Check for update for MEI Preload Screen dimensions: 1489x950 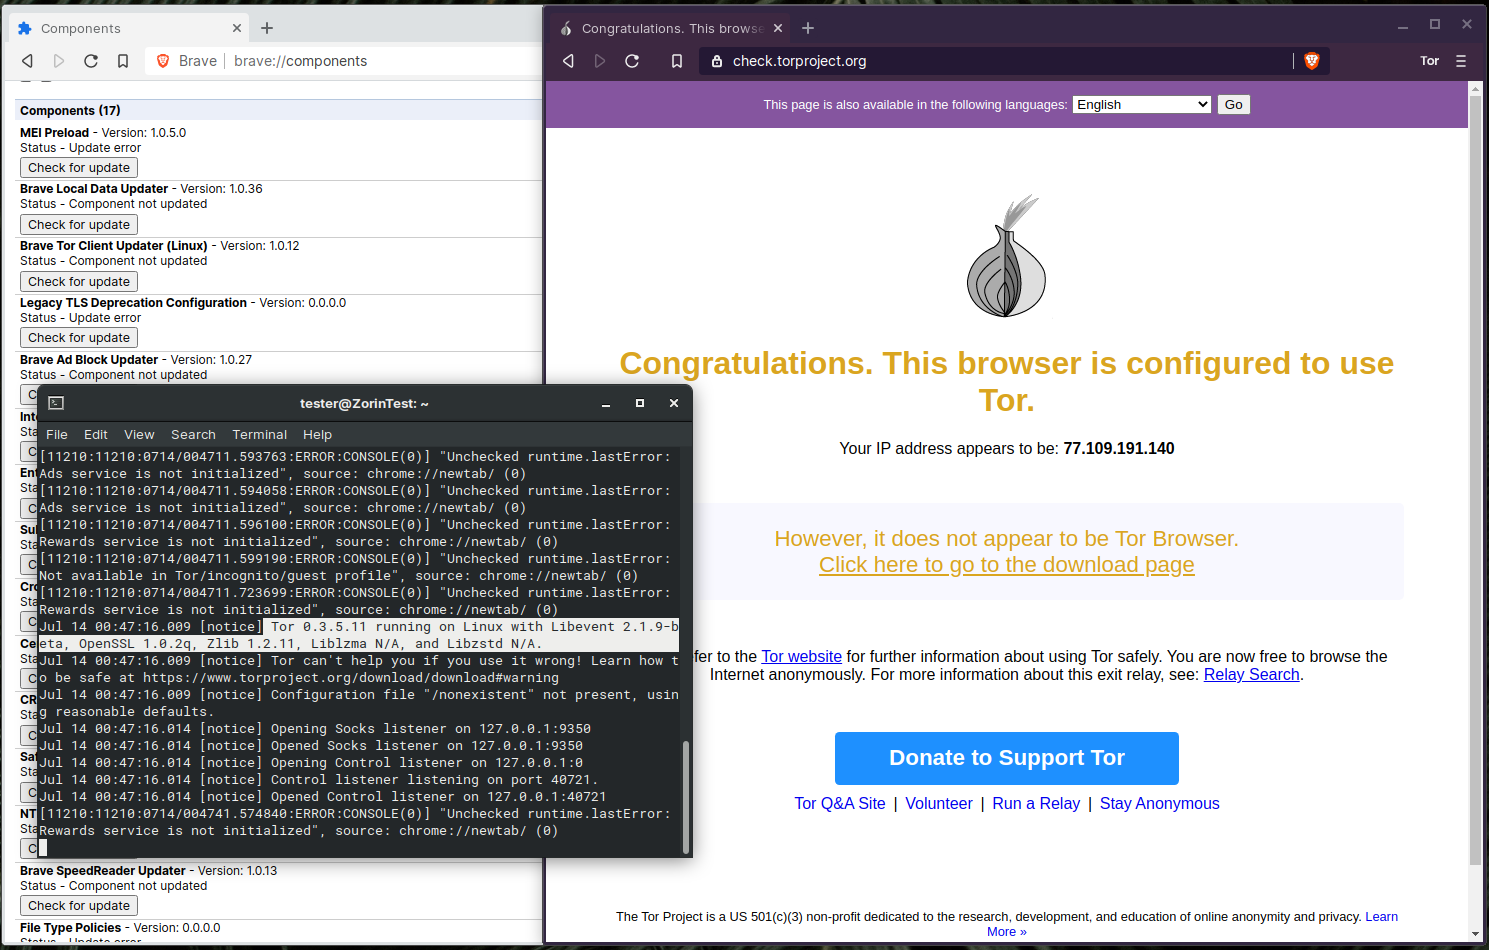(x=79, y=168)
